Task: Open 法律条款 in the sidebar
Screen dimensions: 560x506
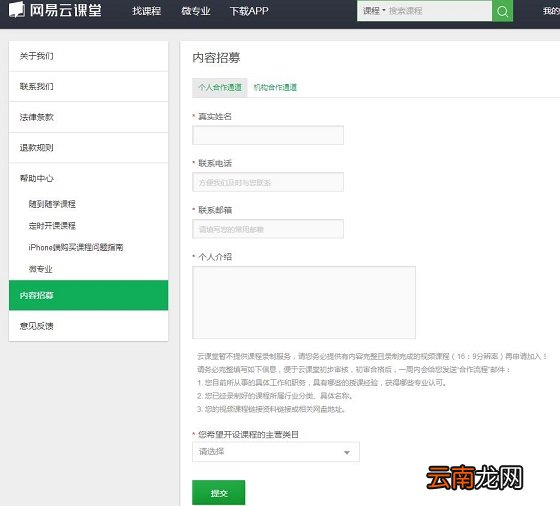Action: (89, 117)
